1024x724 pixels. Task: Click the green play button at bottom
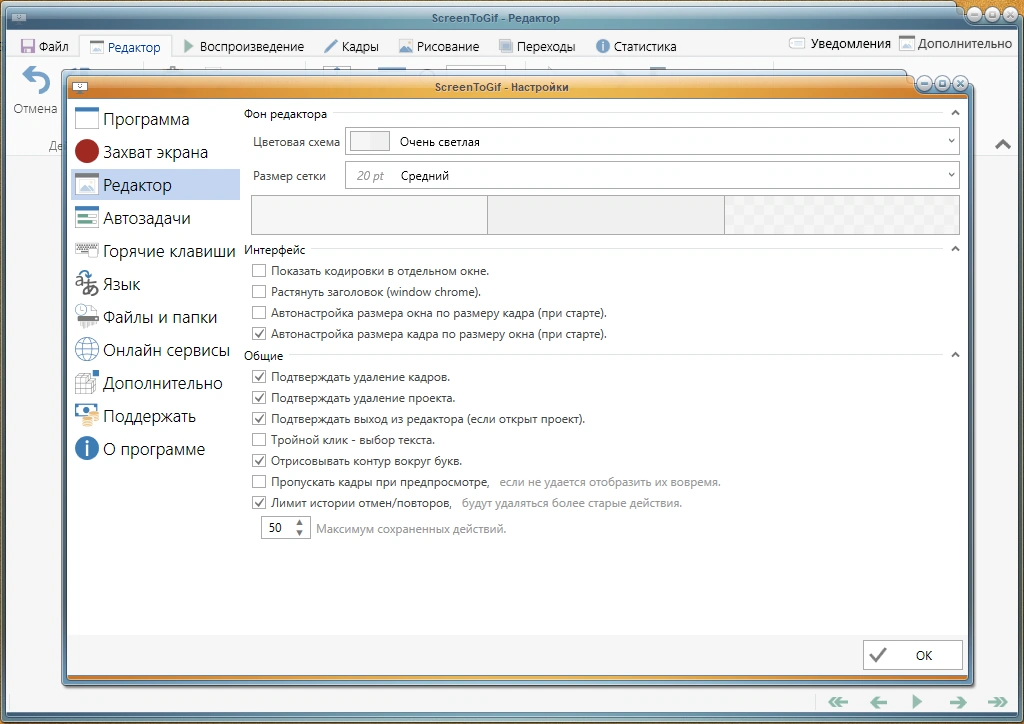click(917, 702)
